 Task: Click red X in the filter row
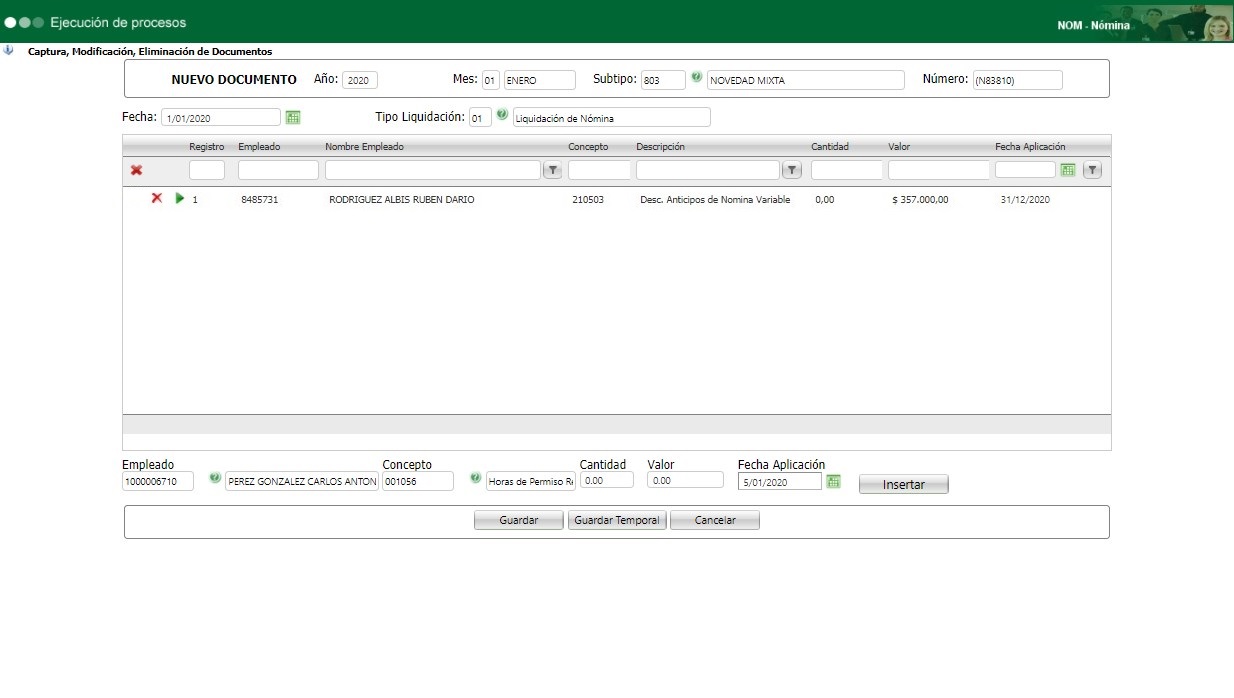click(x=136, y=170)
